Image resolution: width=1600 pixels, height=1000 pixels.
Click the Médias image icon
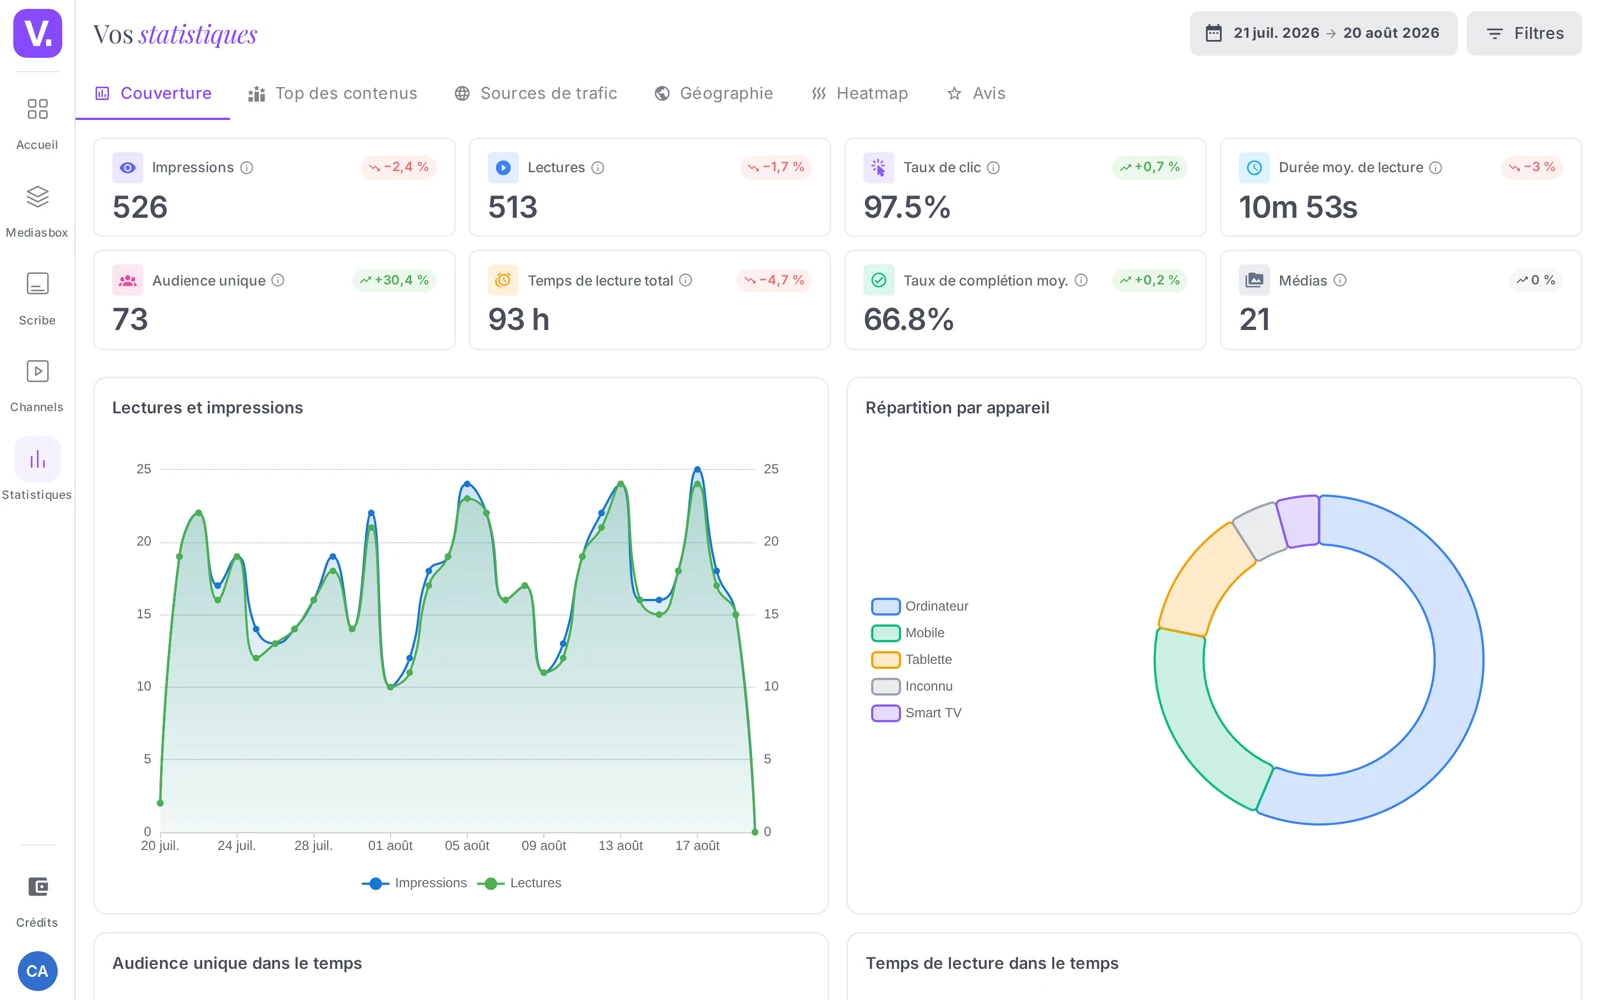(1254, 280)
